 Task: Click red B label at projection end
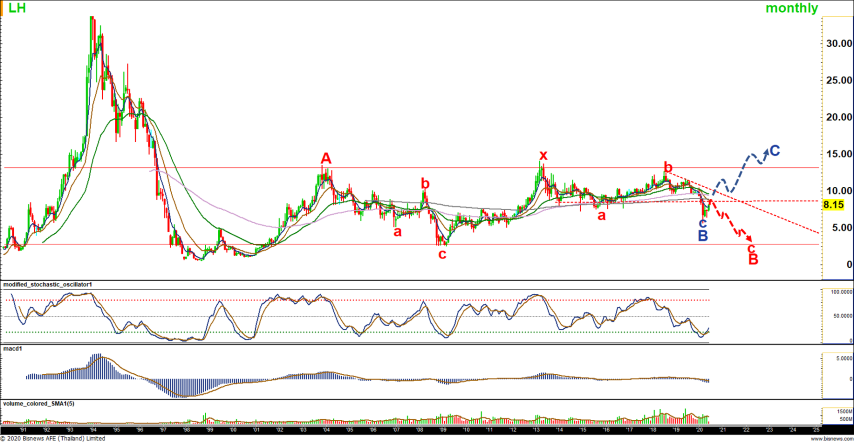click(753, 260)
